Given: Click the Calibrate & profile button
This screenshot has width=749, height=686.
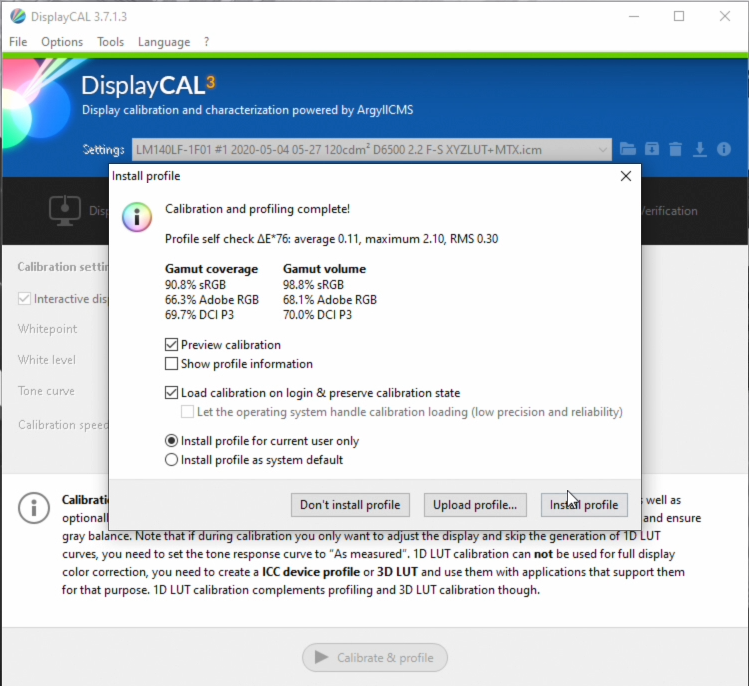Looking at the screenshot, I should click(375, 658).
